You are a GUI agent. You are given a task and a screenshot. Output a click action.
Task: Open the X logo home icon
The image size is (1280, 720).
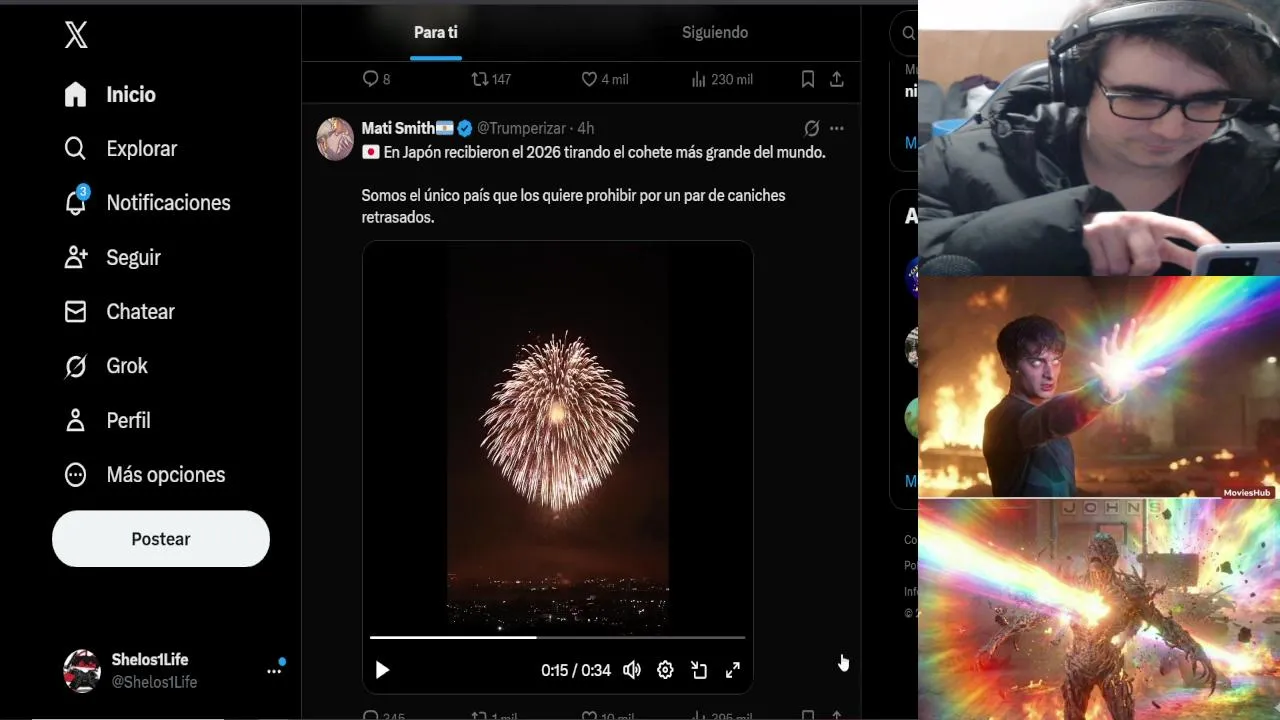76,35
